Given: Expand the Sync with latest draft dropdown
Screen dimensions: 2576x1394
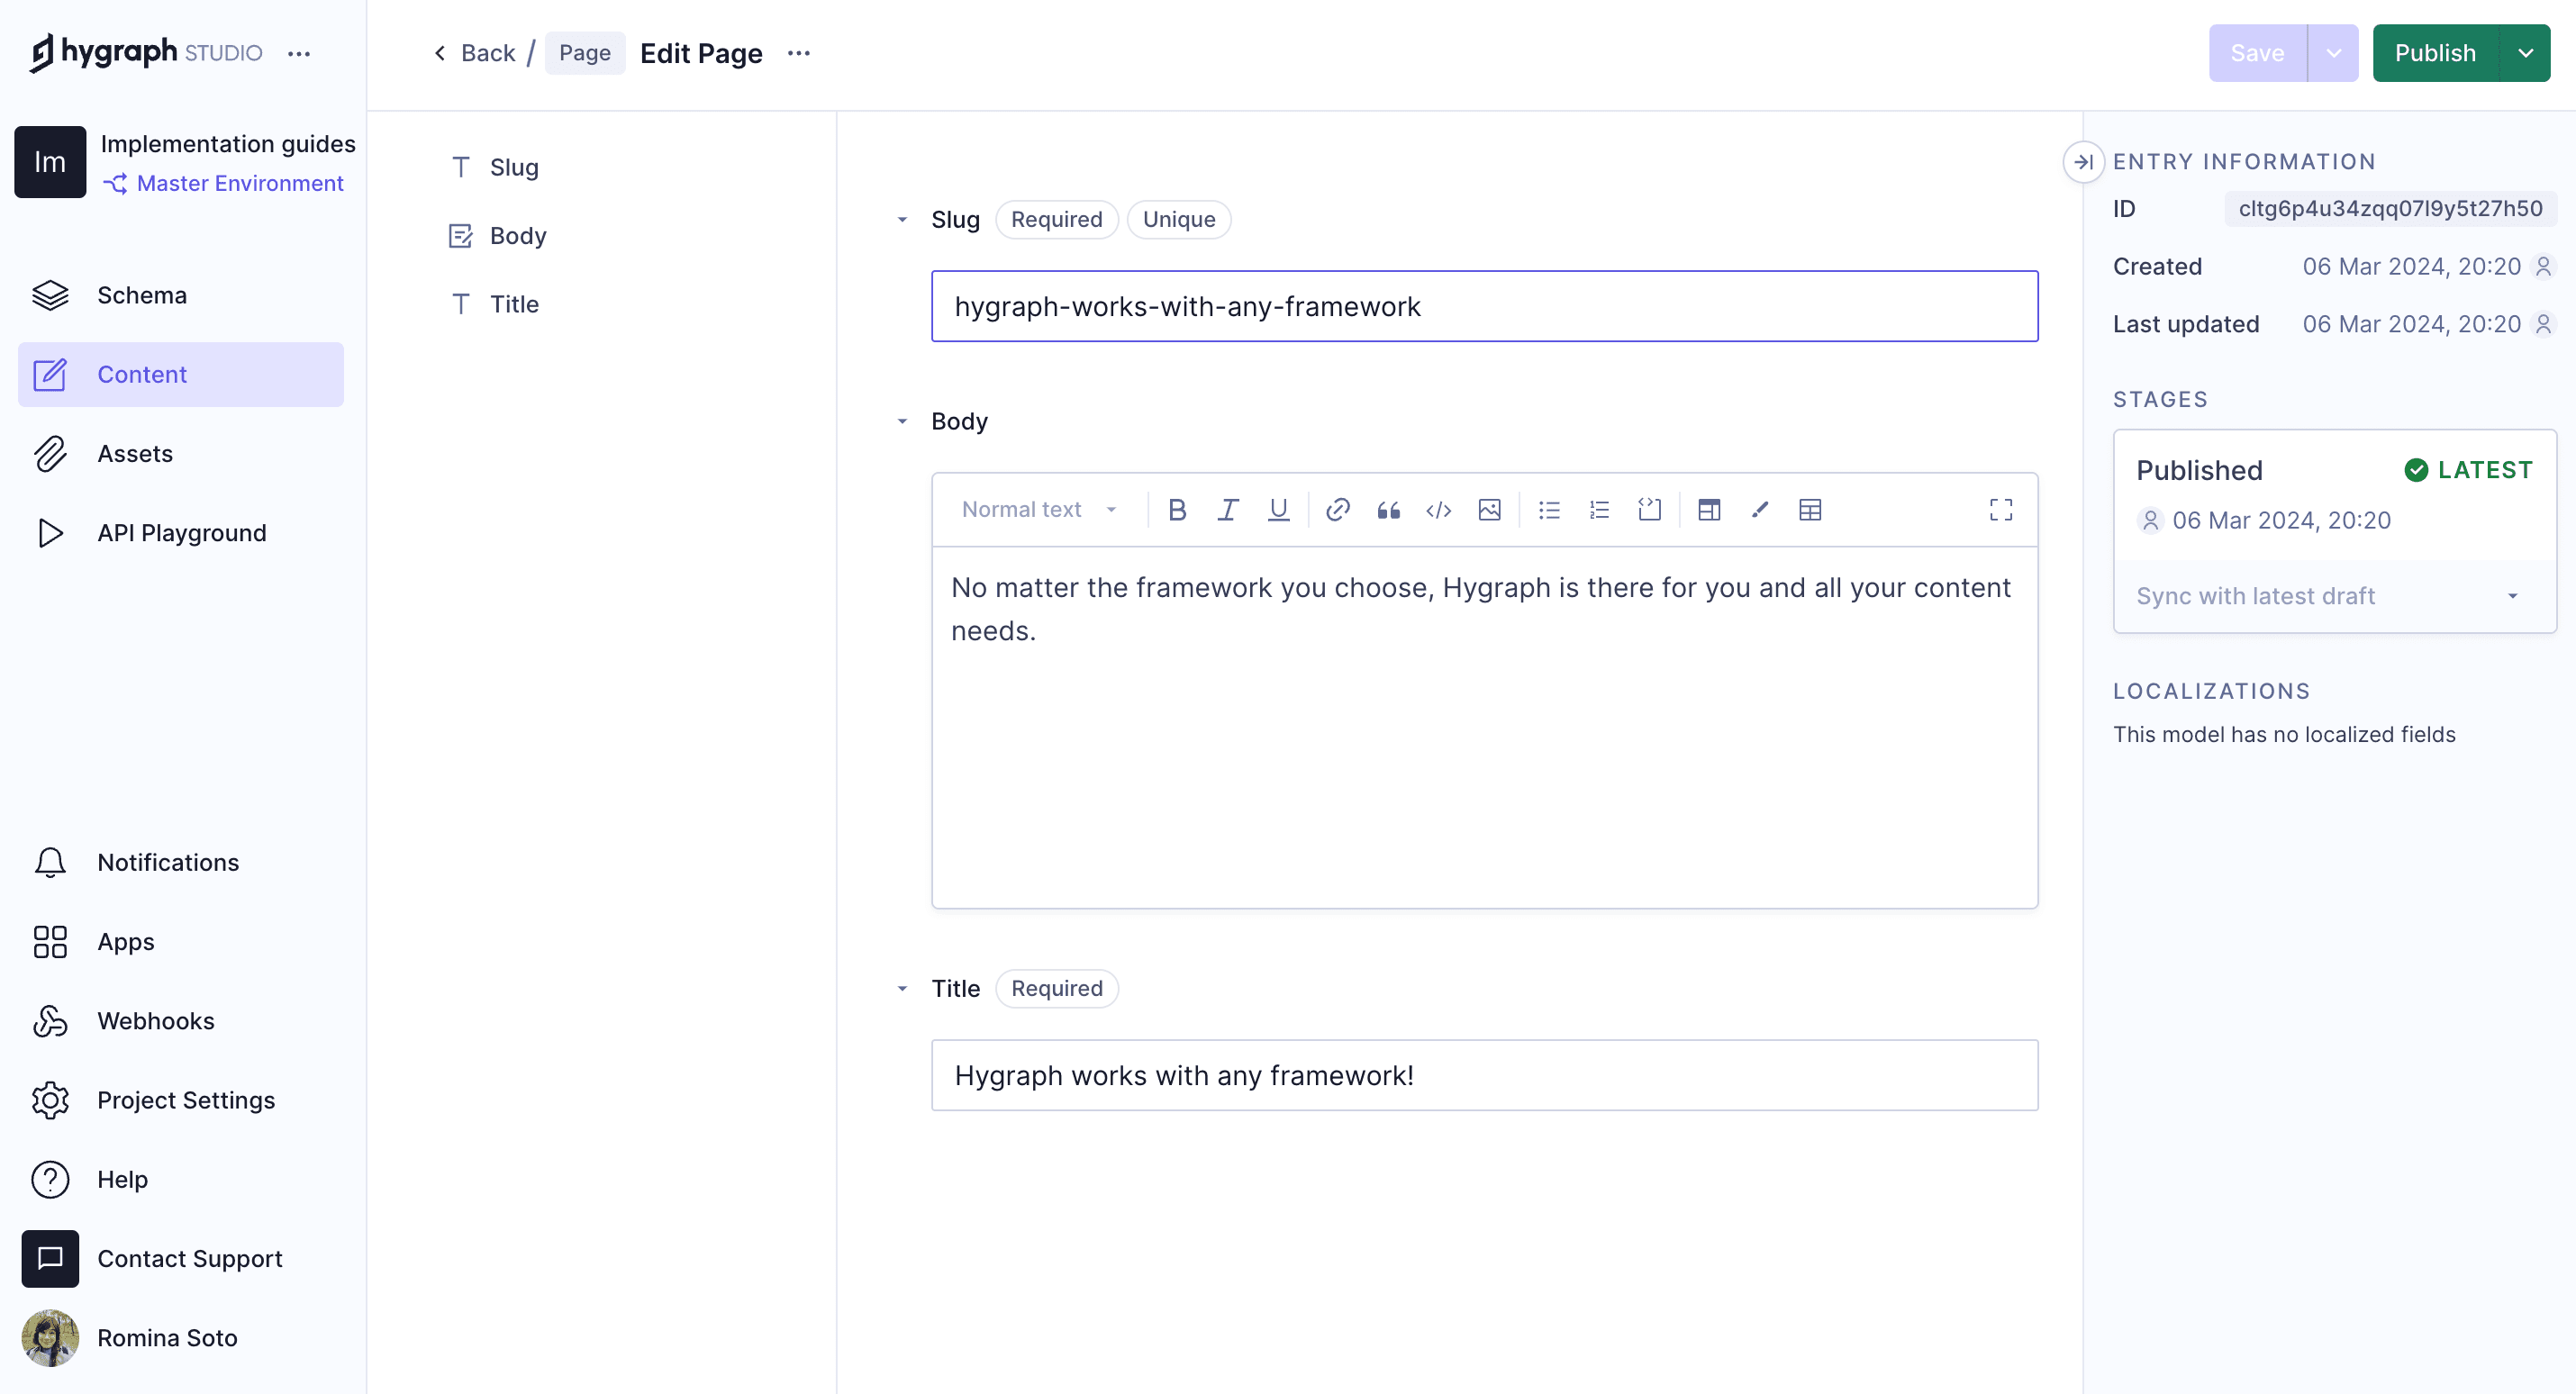Looking at the screenshot, I should tap(2513, 595).
